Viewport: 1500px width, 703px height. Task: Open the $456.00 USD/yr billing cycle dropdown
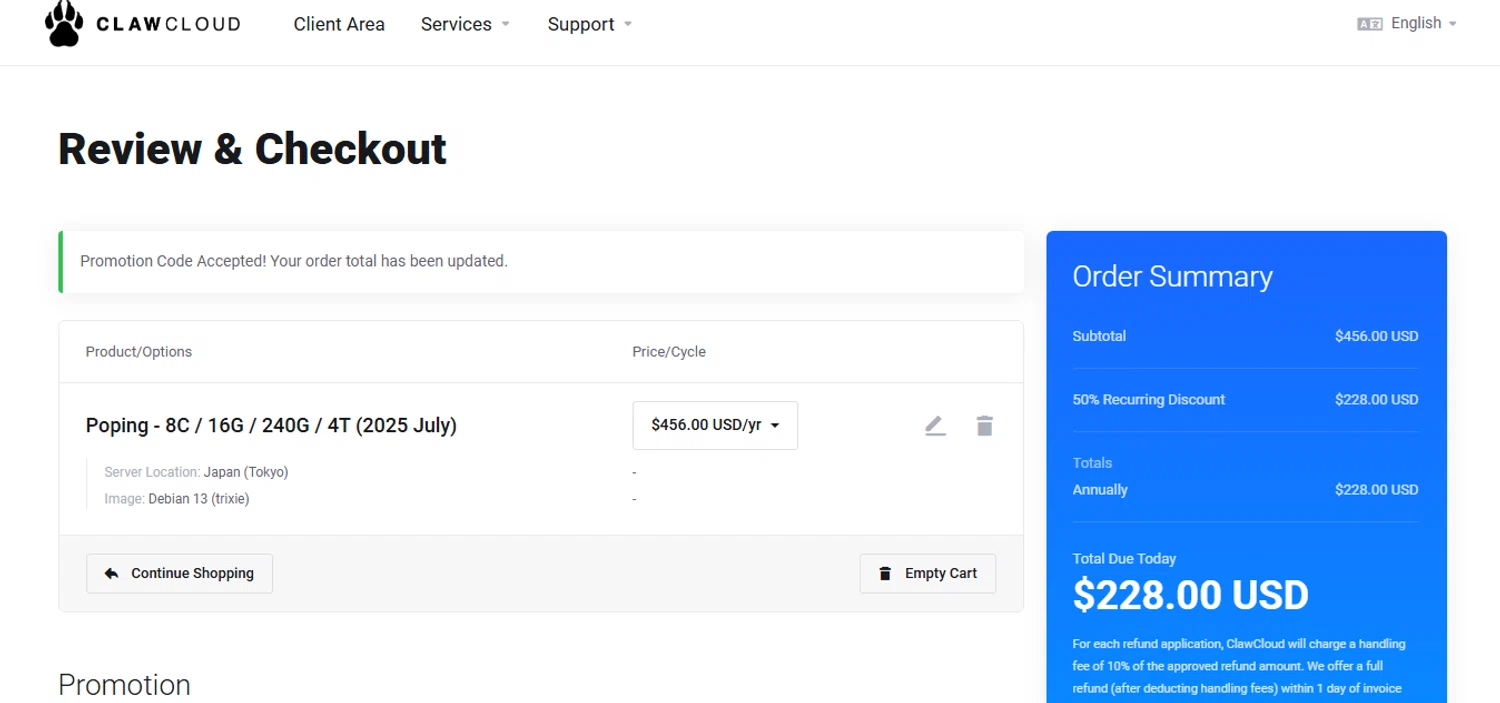715,425
